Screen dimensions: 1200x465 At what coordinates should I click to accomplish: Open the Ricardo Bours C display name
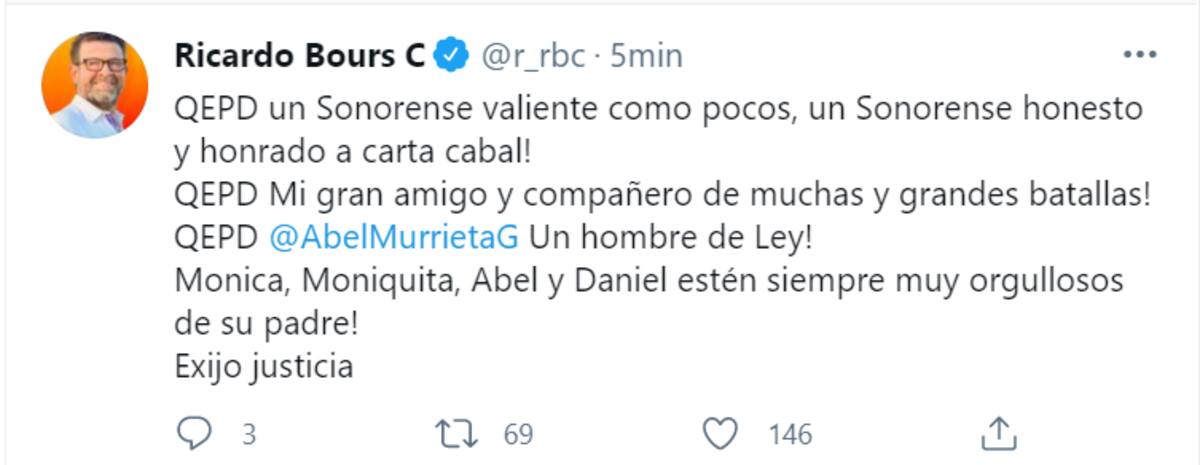tap(300, 55)
